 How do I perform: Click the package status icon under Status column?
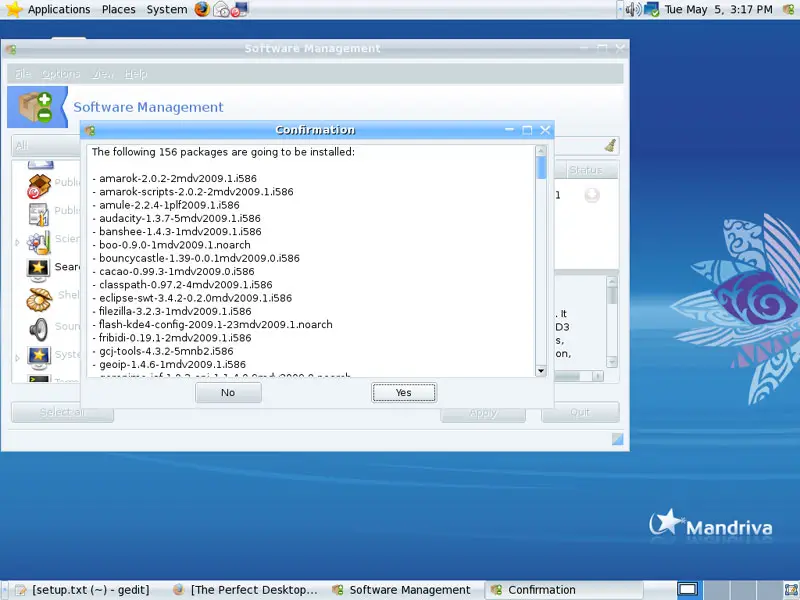[592, 195]
